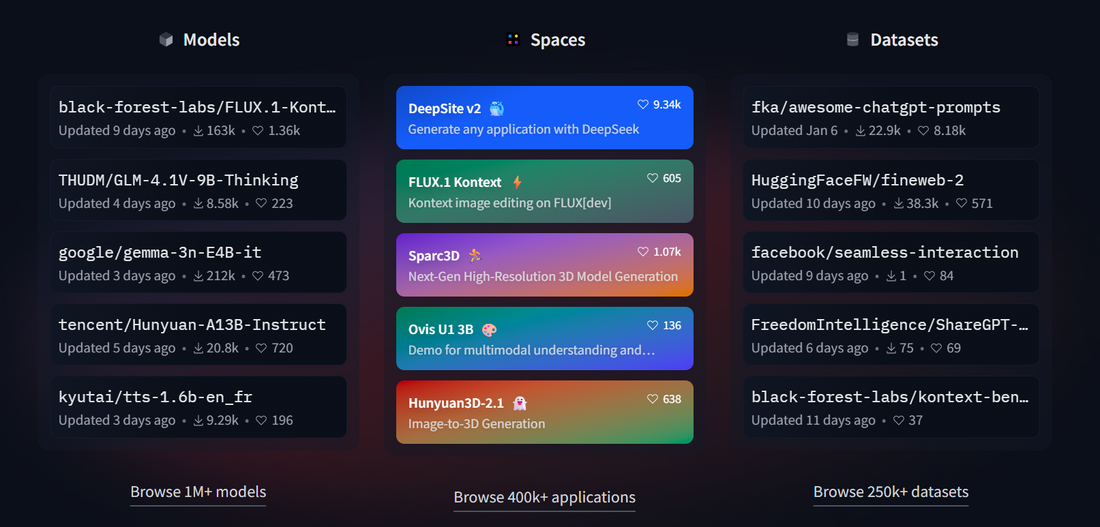Open the Browse 400k+ applications link
This screenshot has width=1100, height=527.
[x=544, y=497]
